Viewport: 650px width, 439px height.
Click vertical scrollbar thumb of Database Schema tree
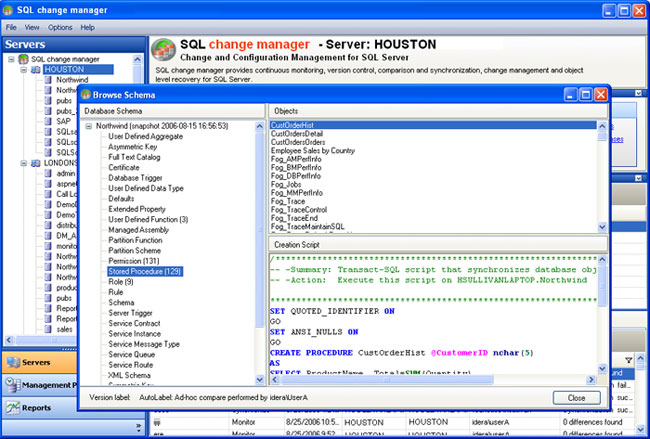(x=260, y=230)
